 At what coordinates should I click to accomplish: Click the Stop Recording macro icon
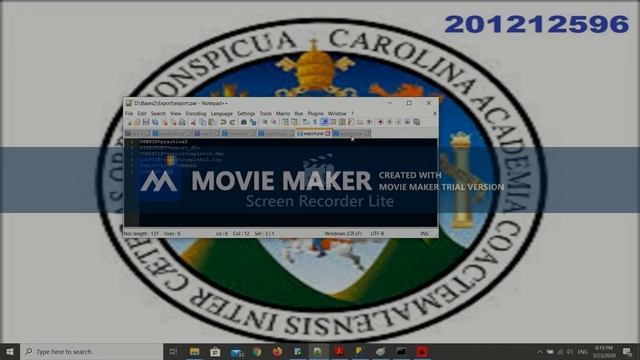(x=389, y=122)
